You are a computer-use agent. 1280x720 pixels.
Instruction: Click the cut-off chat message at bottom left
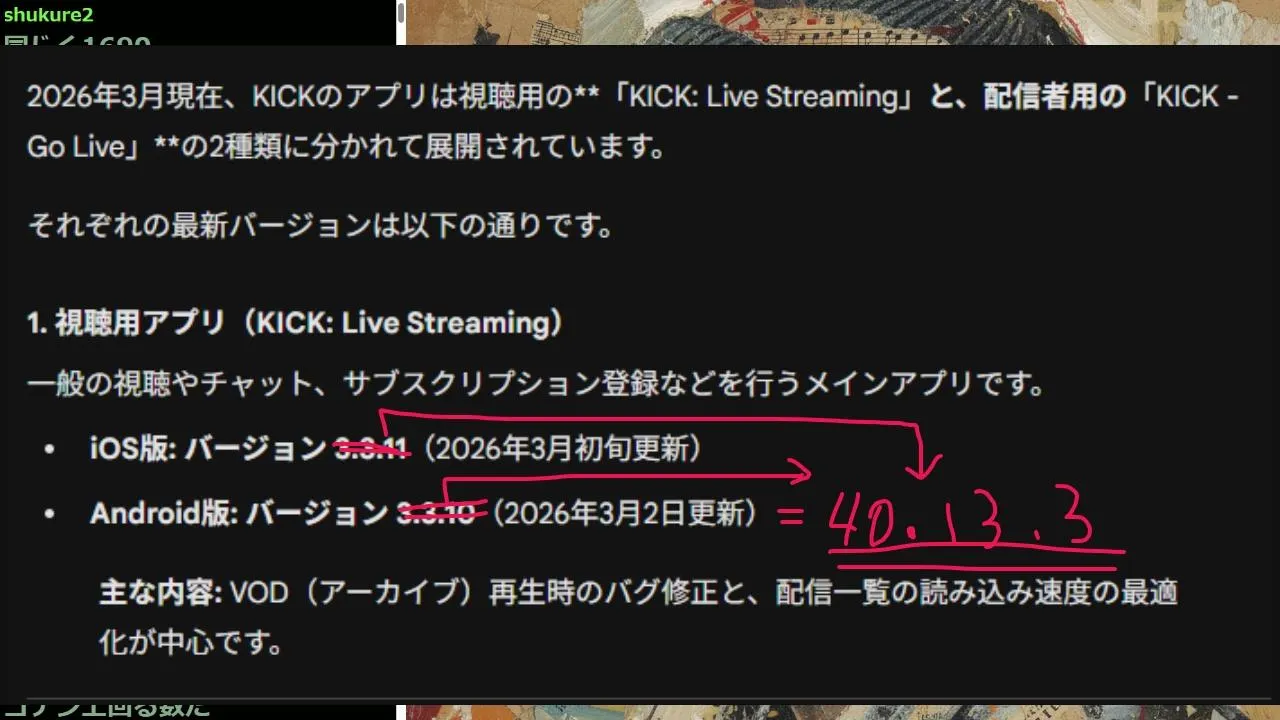(x=118, y=710)
